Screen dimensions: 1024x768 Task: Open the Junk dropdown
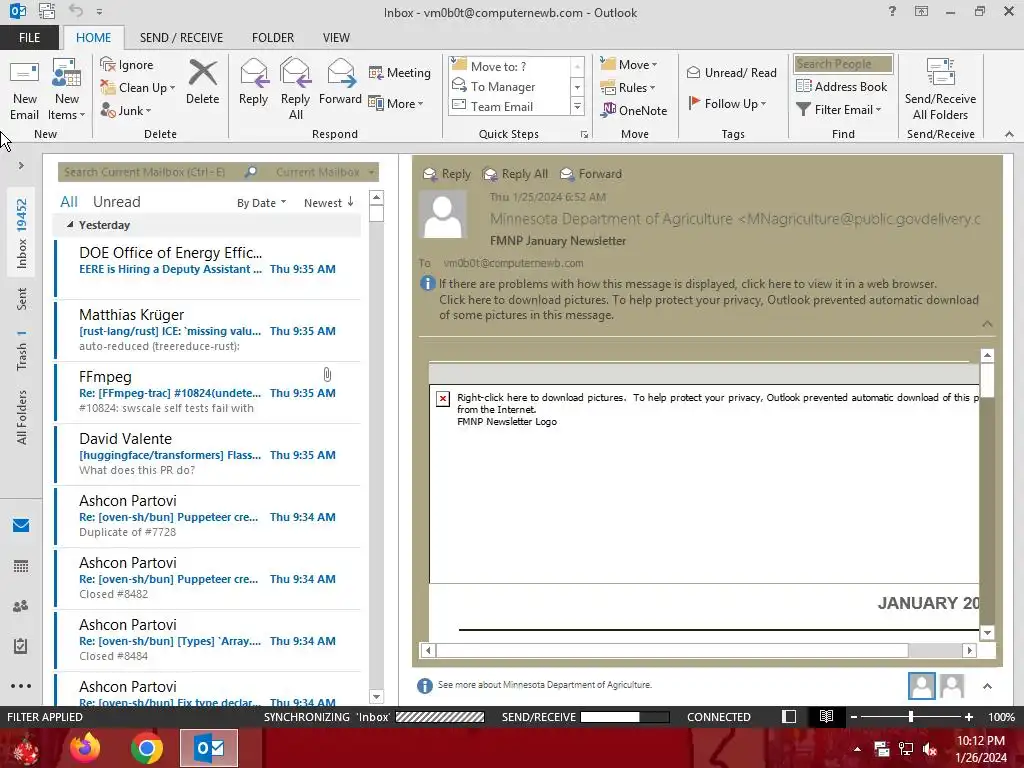(x=126, y=110)
